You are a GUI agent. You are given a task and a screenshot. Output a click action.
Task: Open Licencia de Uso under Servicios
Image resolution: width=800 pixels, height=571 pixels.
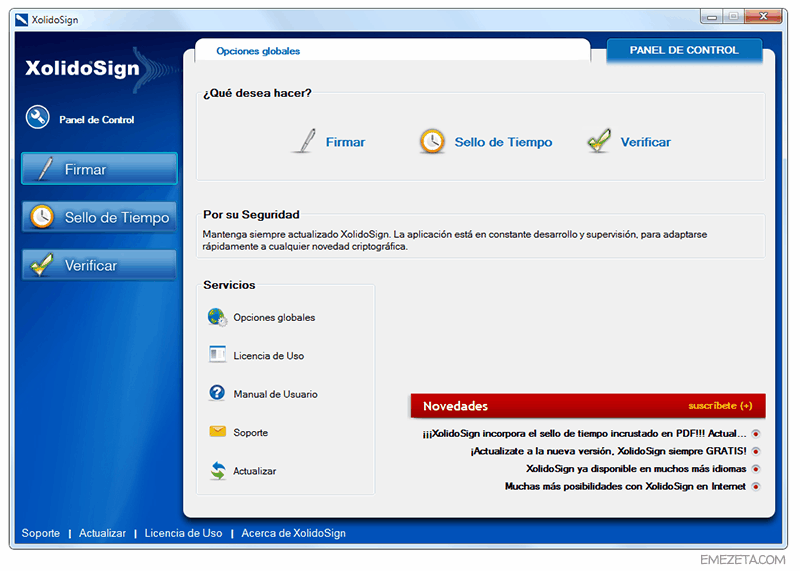click(x=268, y=356)
